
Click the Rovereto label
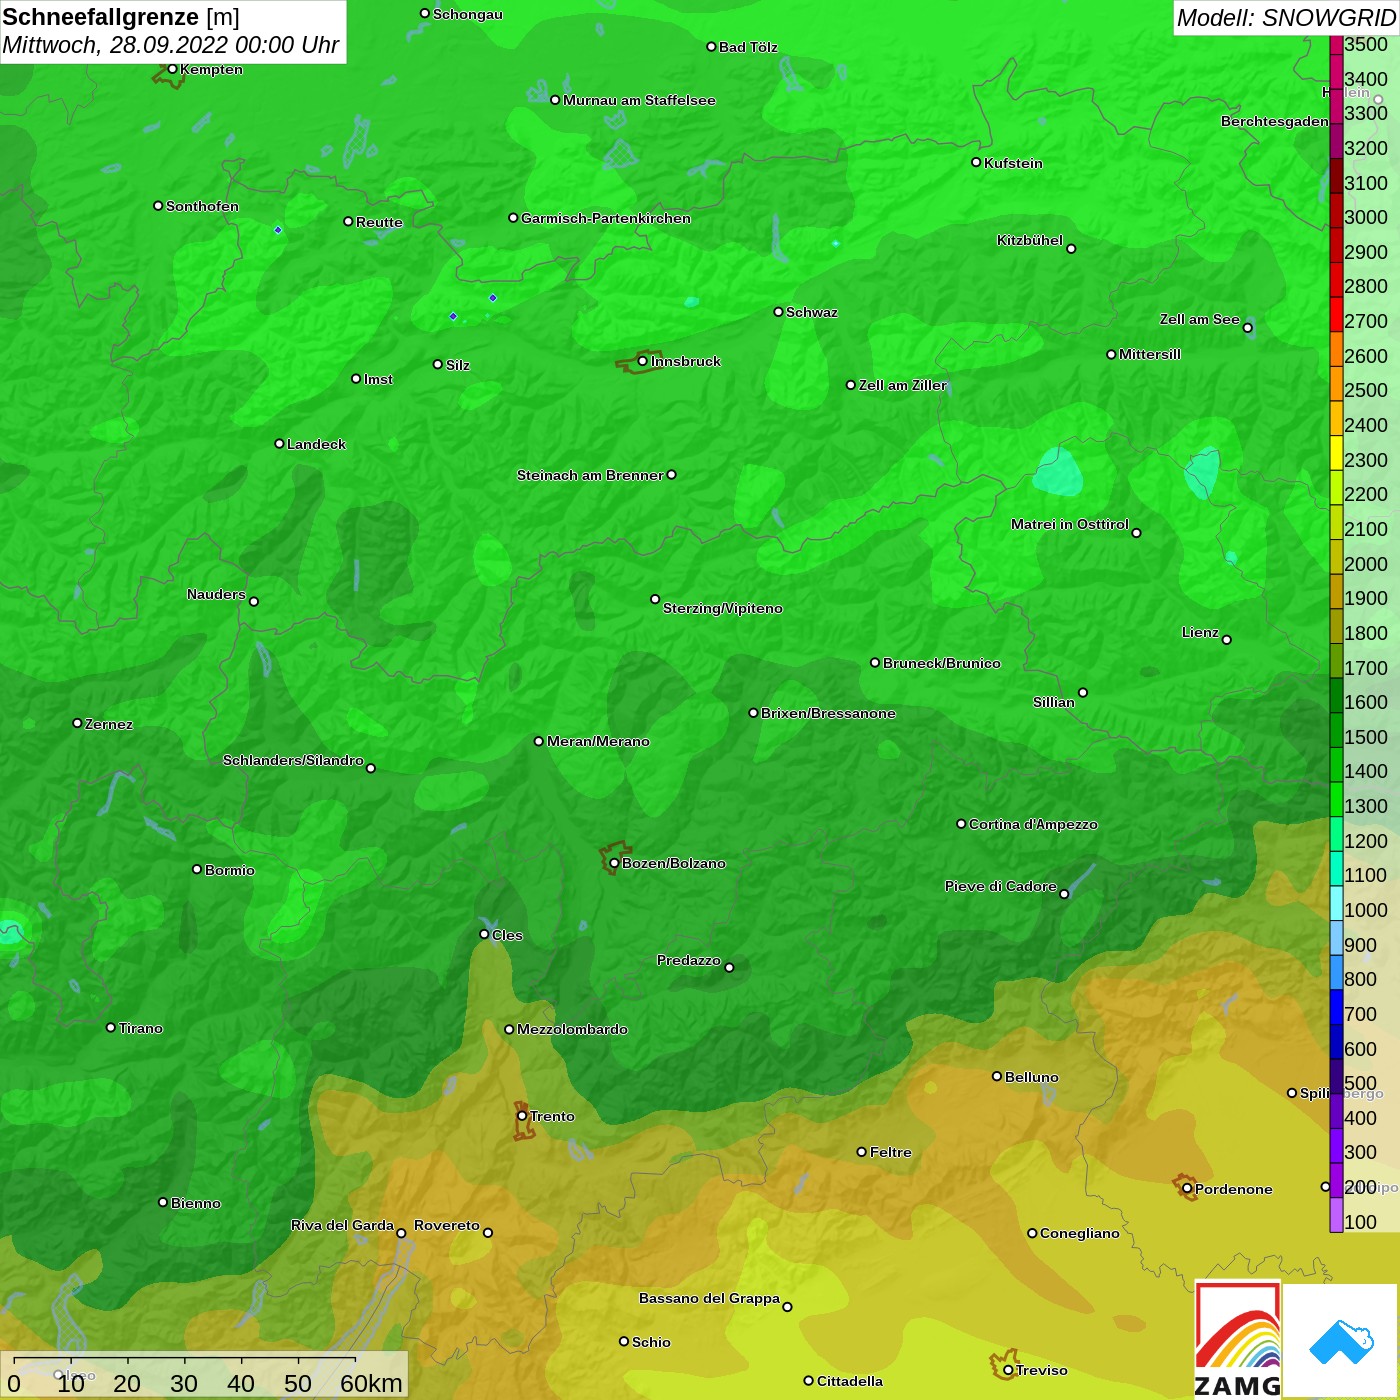pyautogui.click(x=446, y=1225)
